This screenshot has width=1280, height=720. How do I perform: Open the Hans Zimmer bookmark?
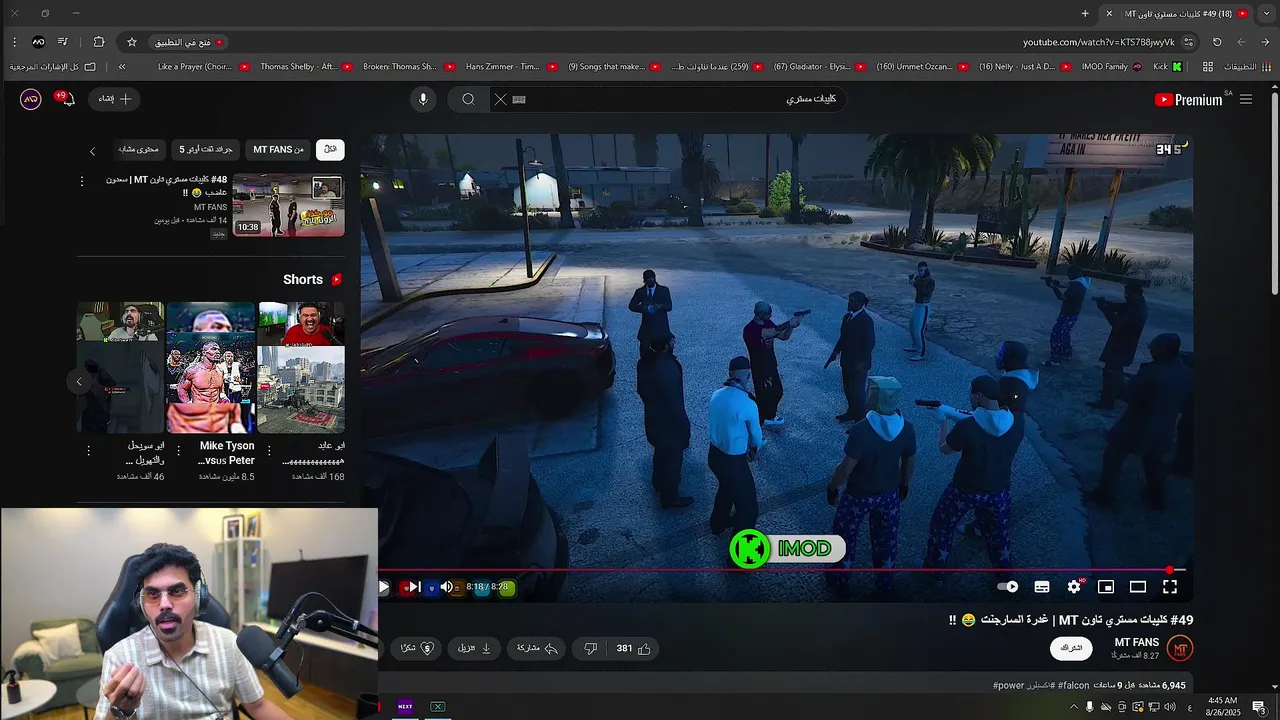[x=510, y=66]
